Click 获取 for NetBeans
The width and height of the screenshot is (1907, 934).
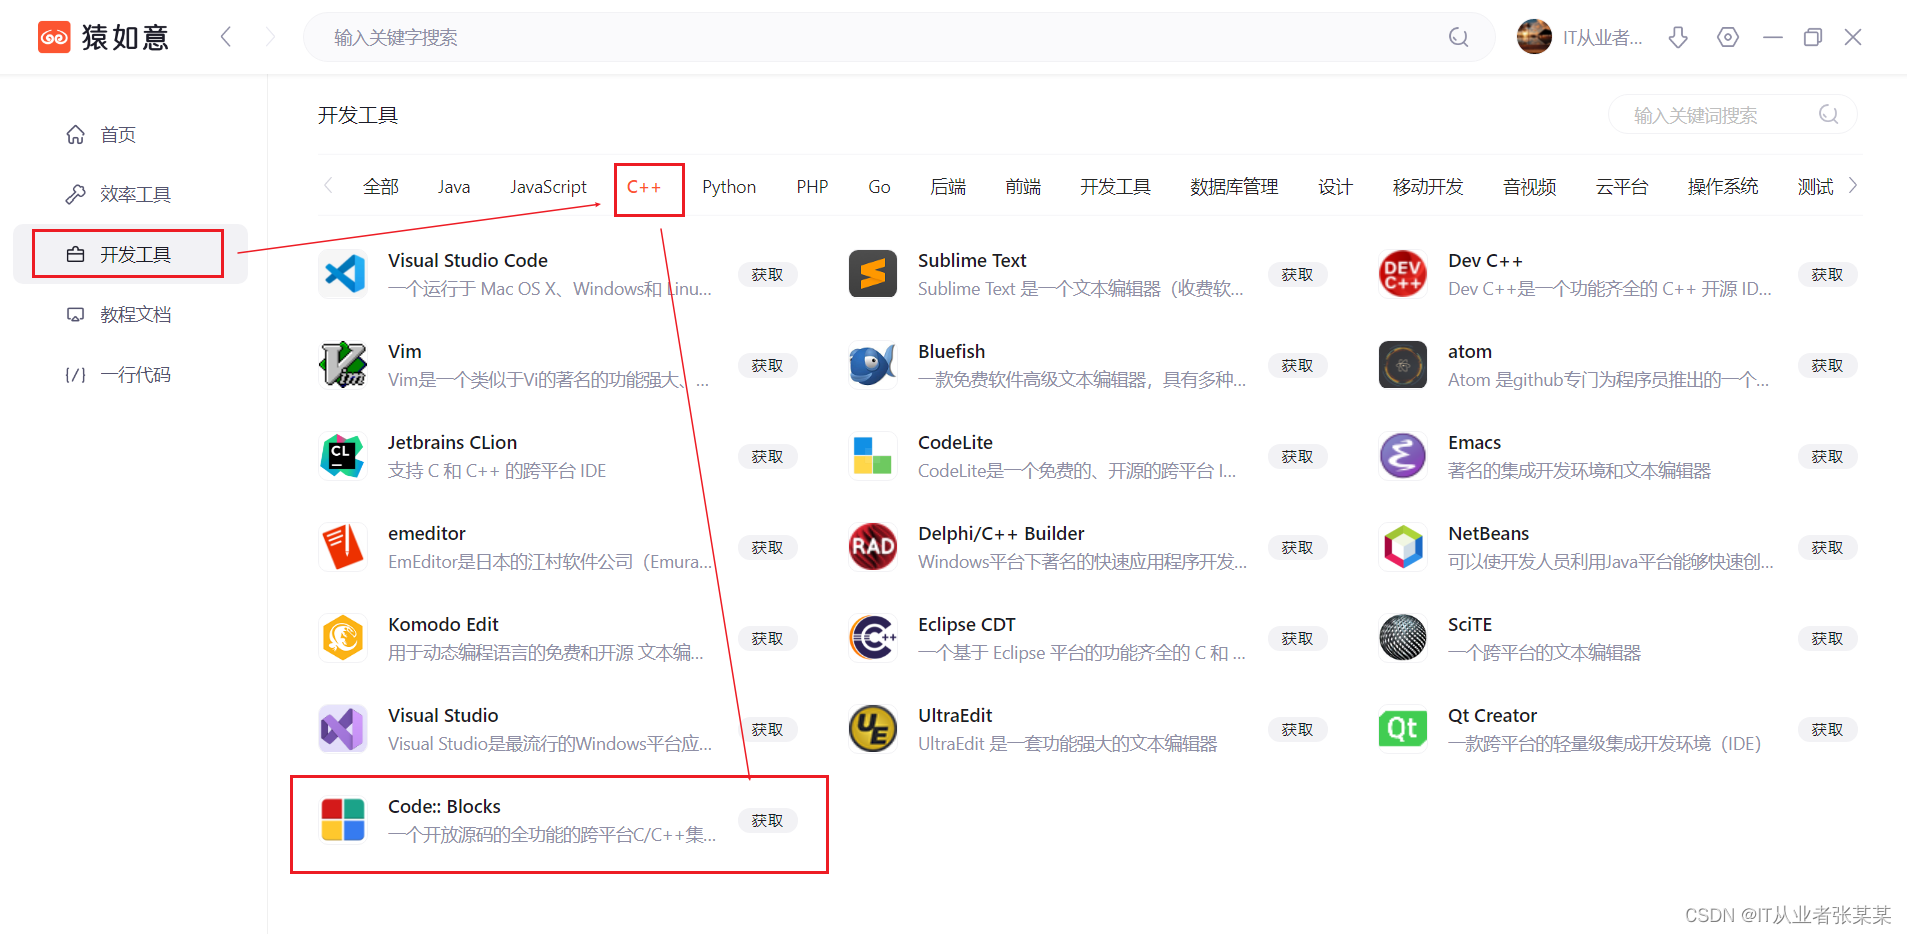[x=1827, y=547]
